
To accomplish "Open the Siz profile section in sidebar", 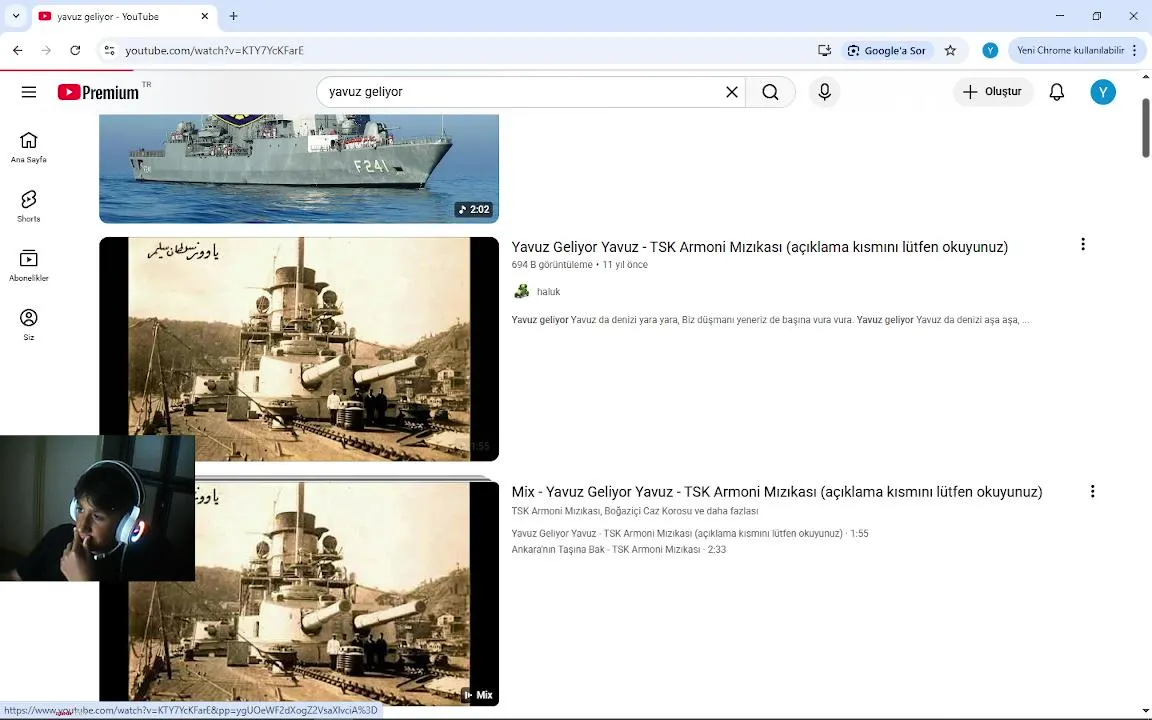I will [x=29, y=325].
